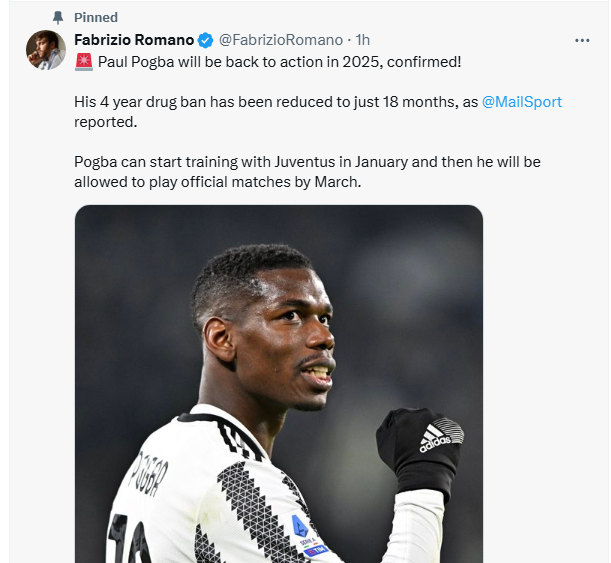This screenshot has height=563, width=611.
Task: Click the pushpin icon beside Pinned
Action: (58, 18)
